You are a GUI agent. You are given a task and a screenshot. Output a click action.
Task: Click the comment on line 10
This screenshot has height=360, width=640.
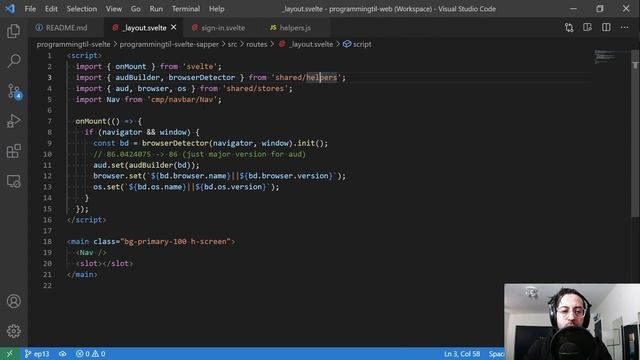199,154
